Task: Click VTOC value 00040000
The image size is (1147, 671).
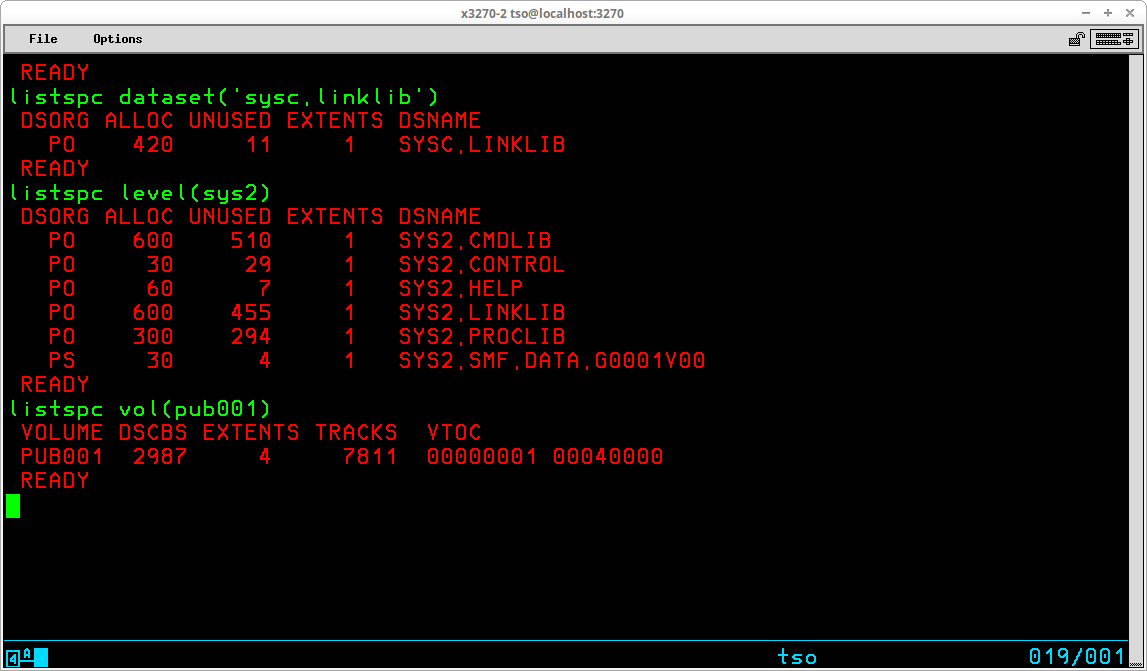Action: (x=608, y=457)
